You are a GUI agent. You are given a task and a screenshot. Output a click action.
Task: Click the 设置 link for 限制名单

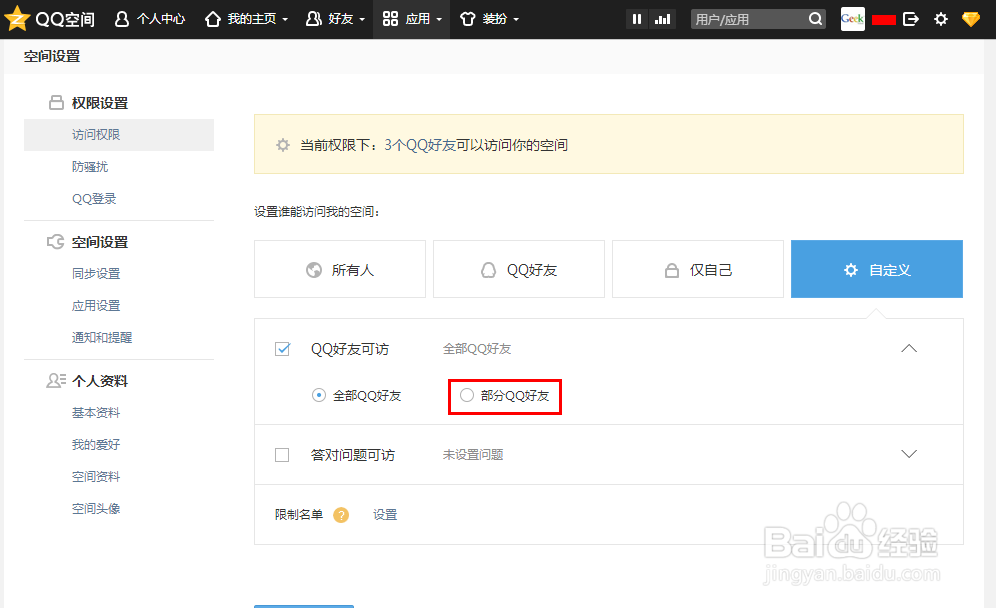click(385, 515)
